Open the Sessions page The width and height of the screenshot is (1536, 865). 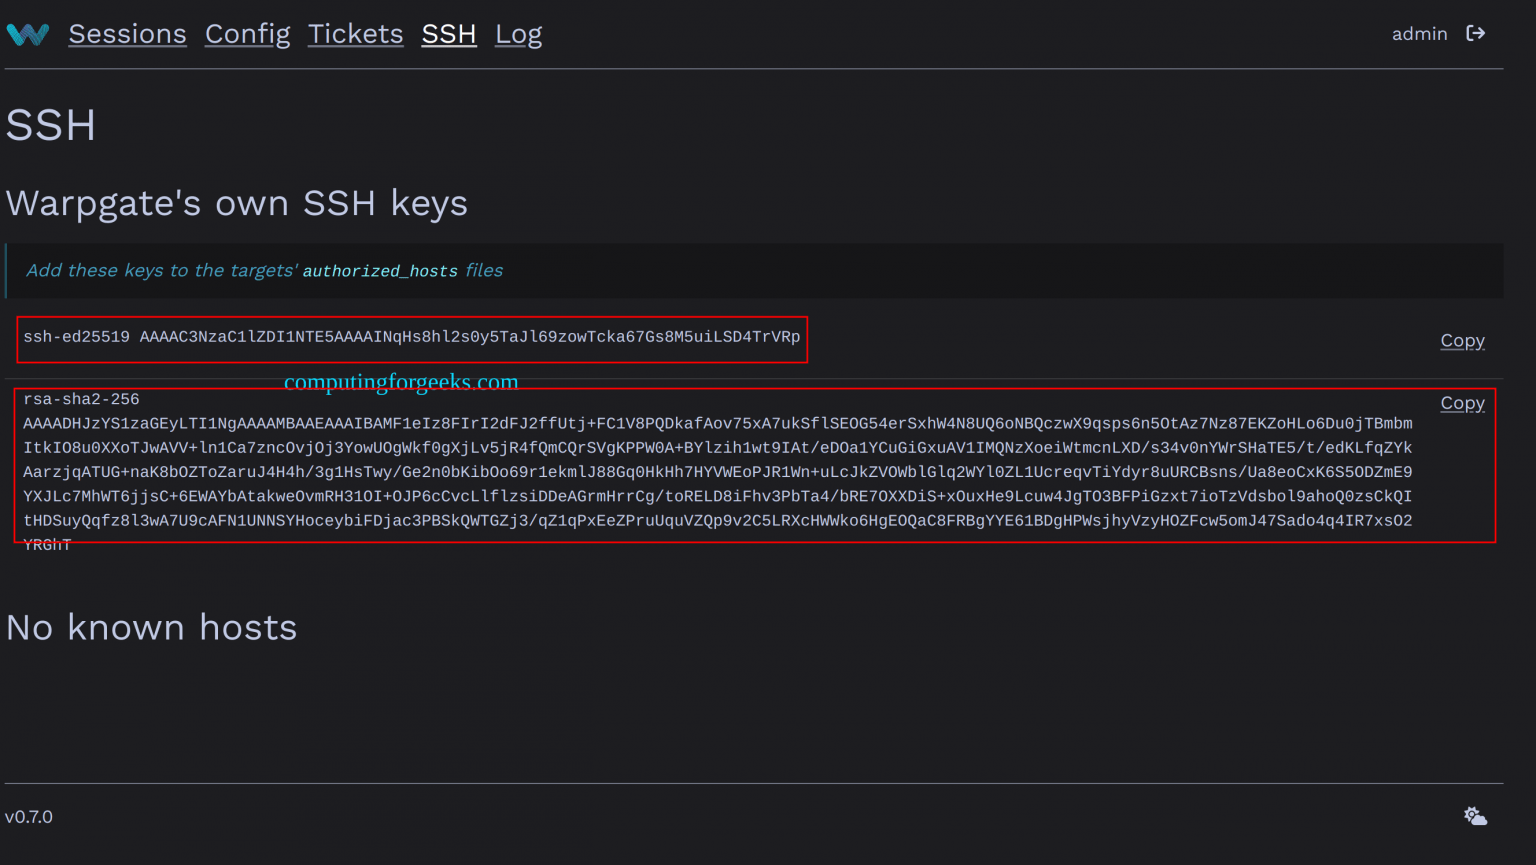point(127,33)
